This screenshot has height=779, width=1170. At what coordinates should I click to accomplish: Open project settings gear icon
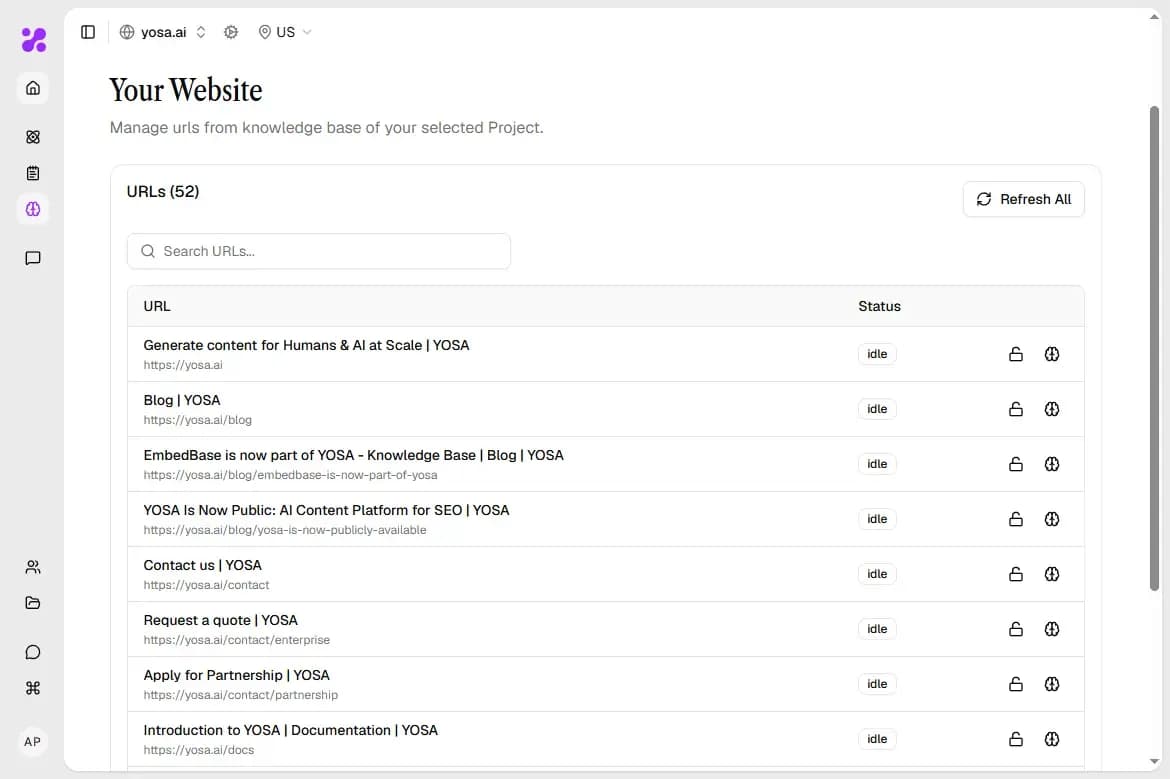point(231,32)
